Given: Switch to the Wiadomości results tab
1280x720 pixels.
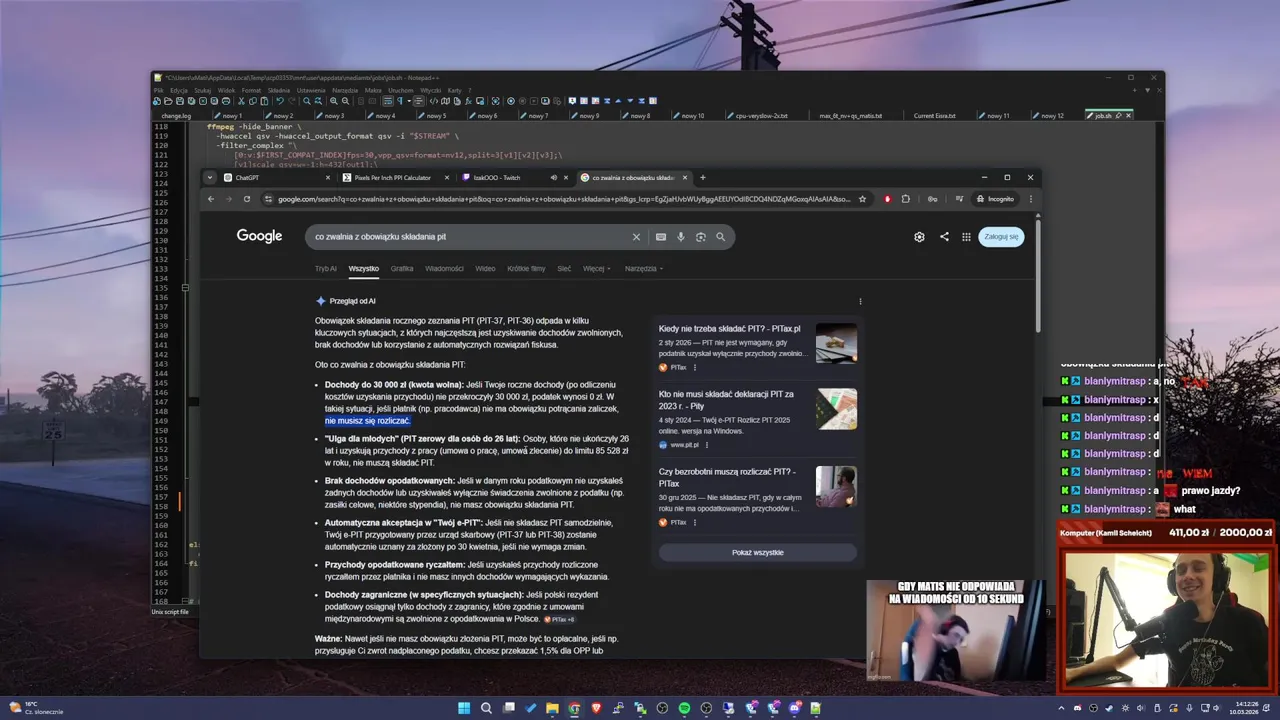Looking at the screenshot, I should pos(444,268).
